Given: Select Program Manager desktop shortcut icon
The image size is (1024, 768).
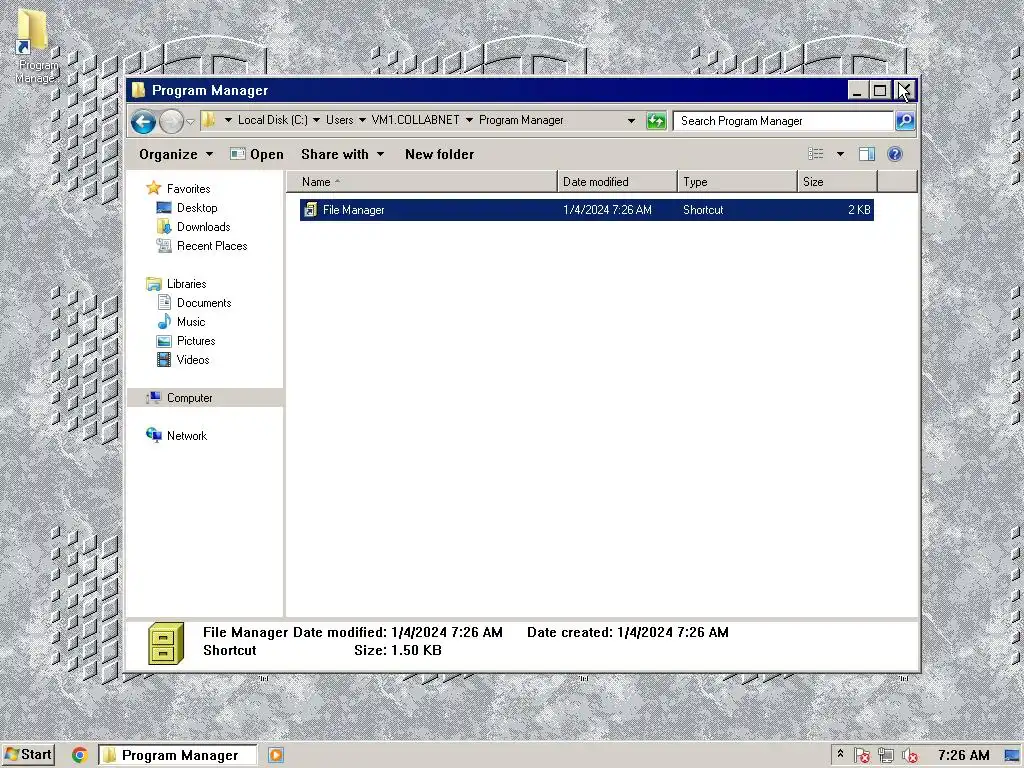Looking at the screenshot, I should 33,33.
